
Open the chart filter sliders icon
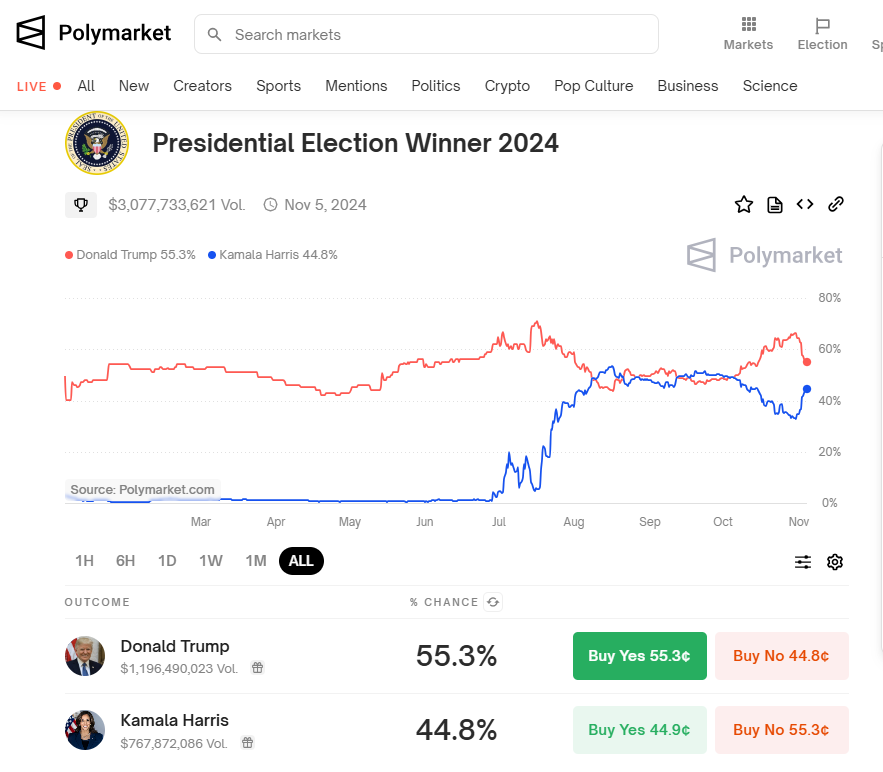pyautogui.click(x=803, y=562)
